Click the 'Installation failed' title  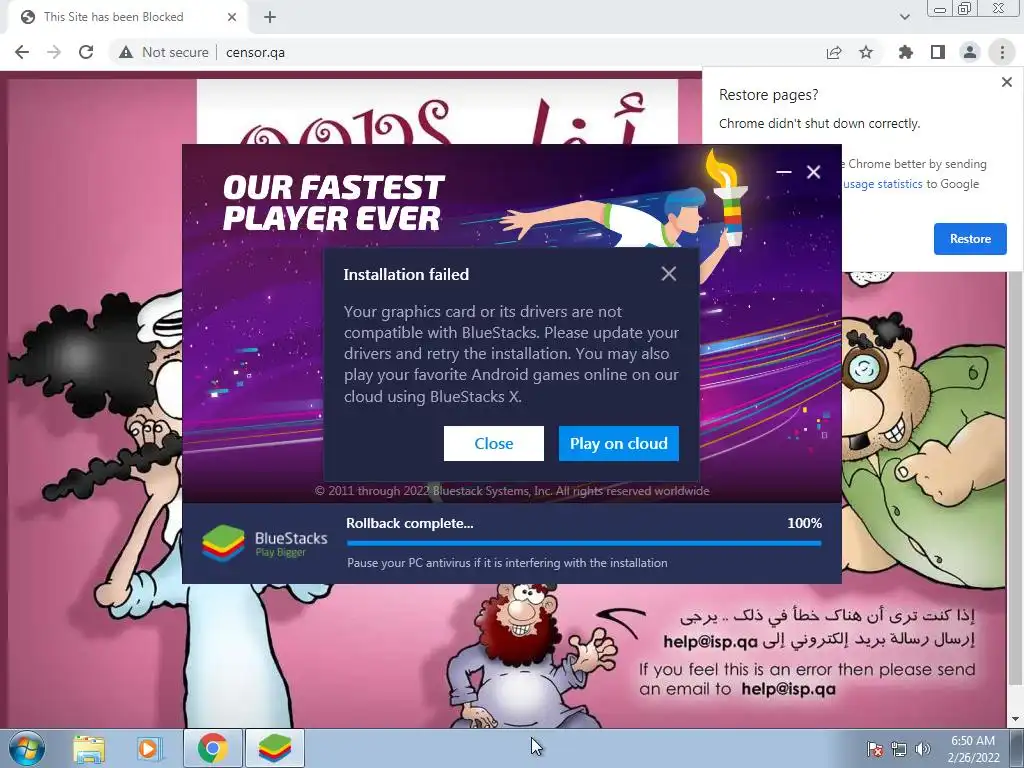point(406,274)
